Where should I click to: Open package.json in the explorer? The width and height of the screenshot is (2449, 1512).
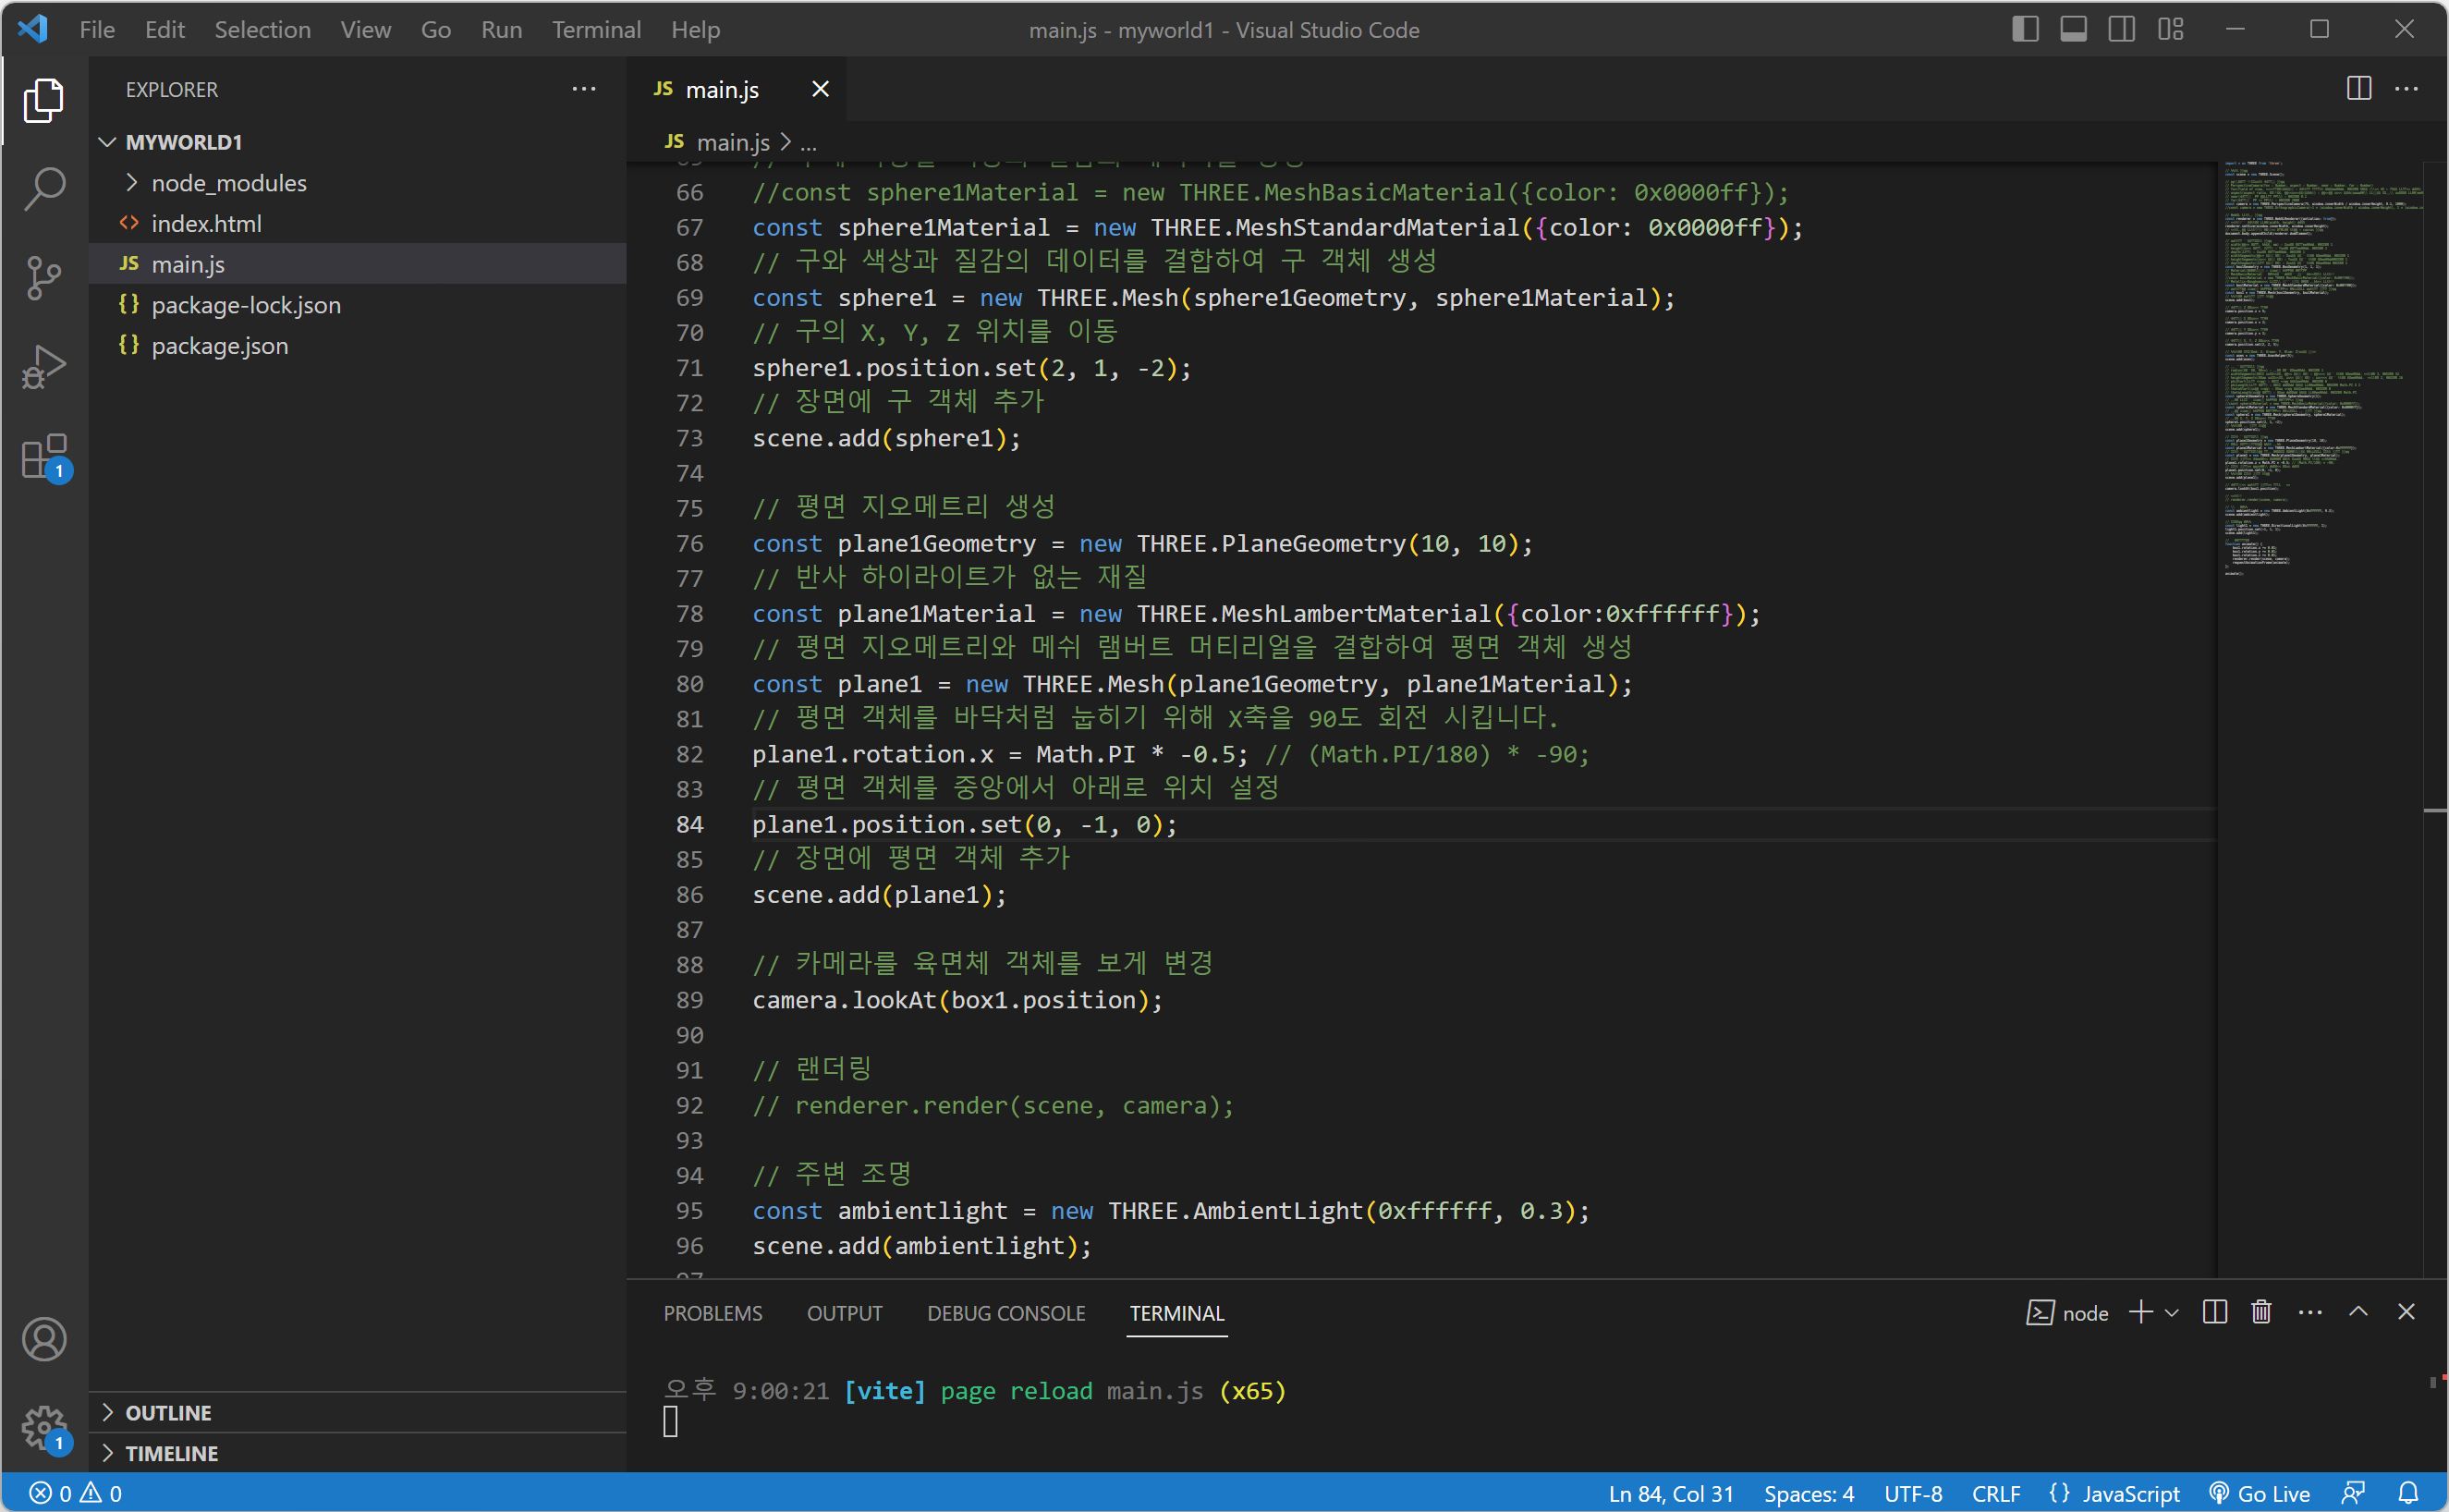(219, 346)
